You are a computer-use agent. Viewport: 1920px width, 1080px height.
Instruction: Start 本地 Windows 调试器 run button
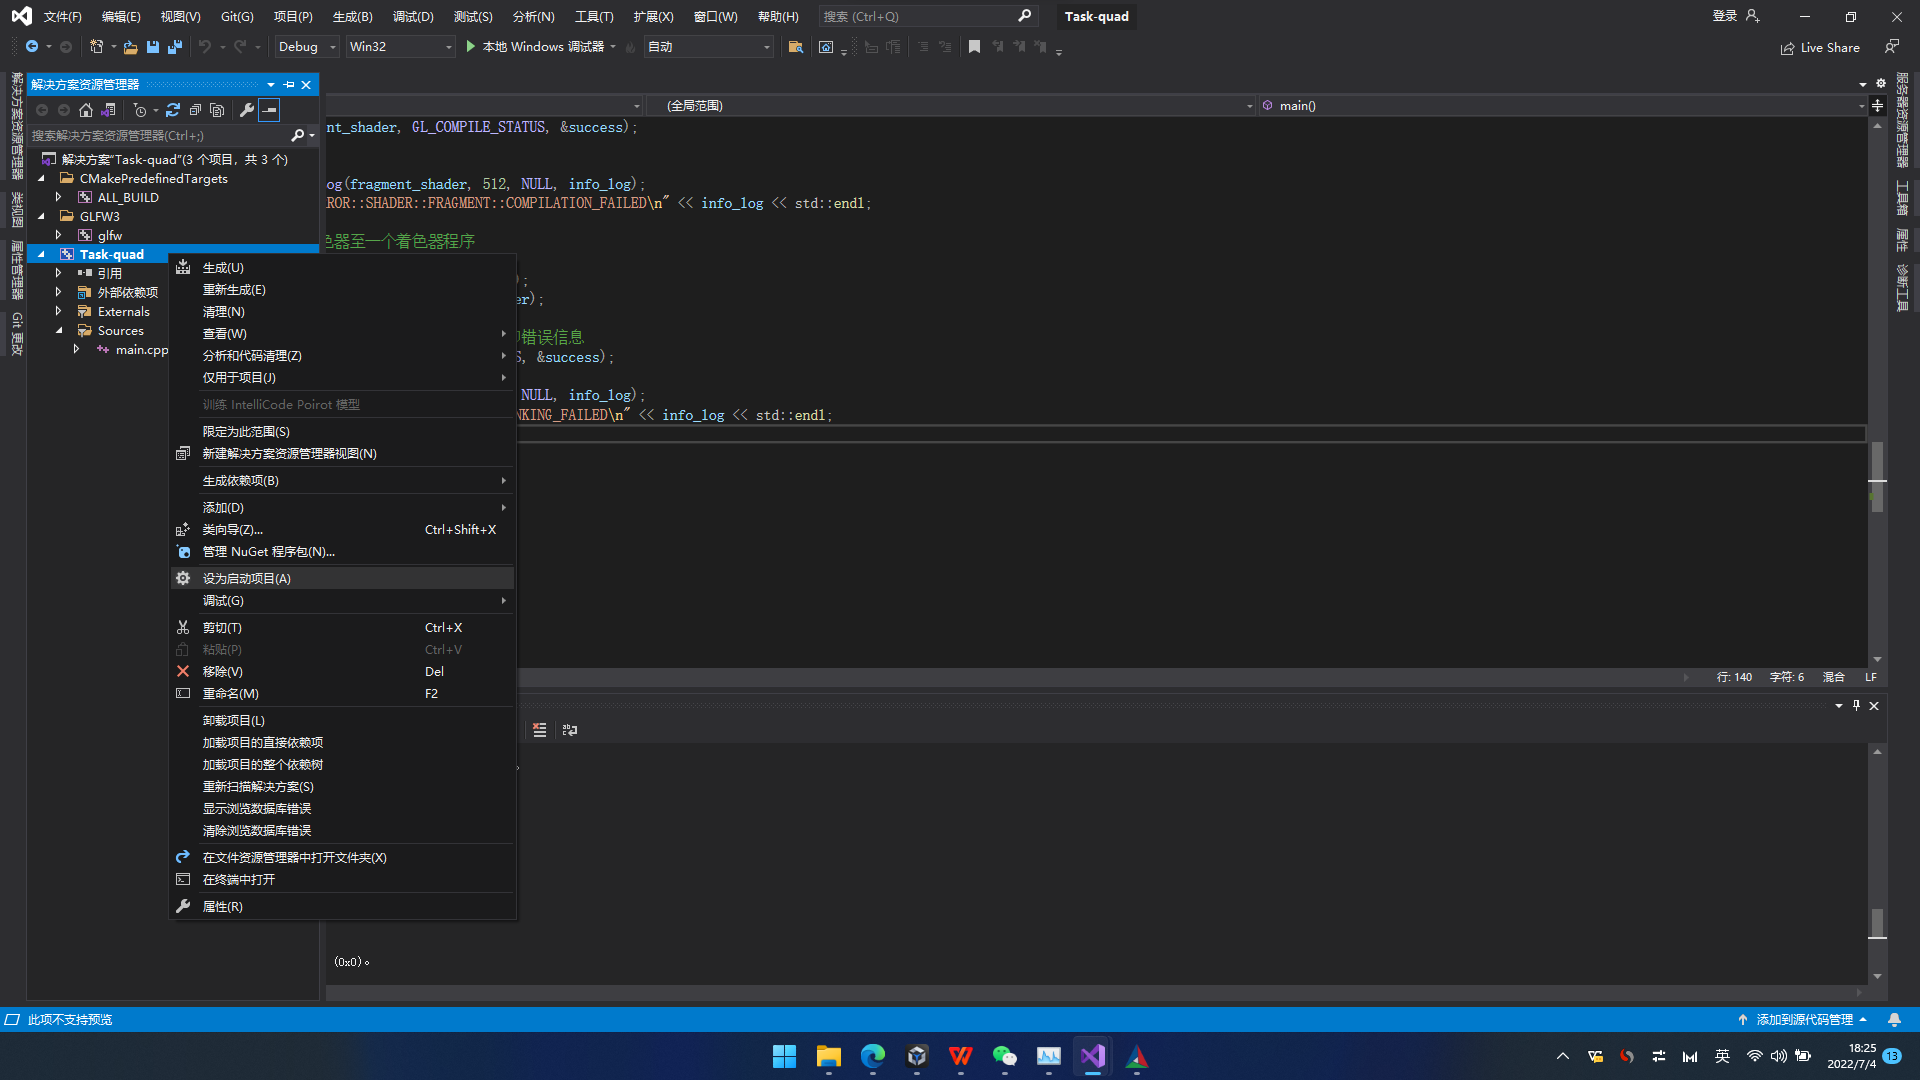pos(540,47)
